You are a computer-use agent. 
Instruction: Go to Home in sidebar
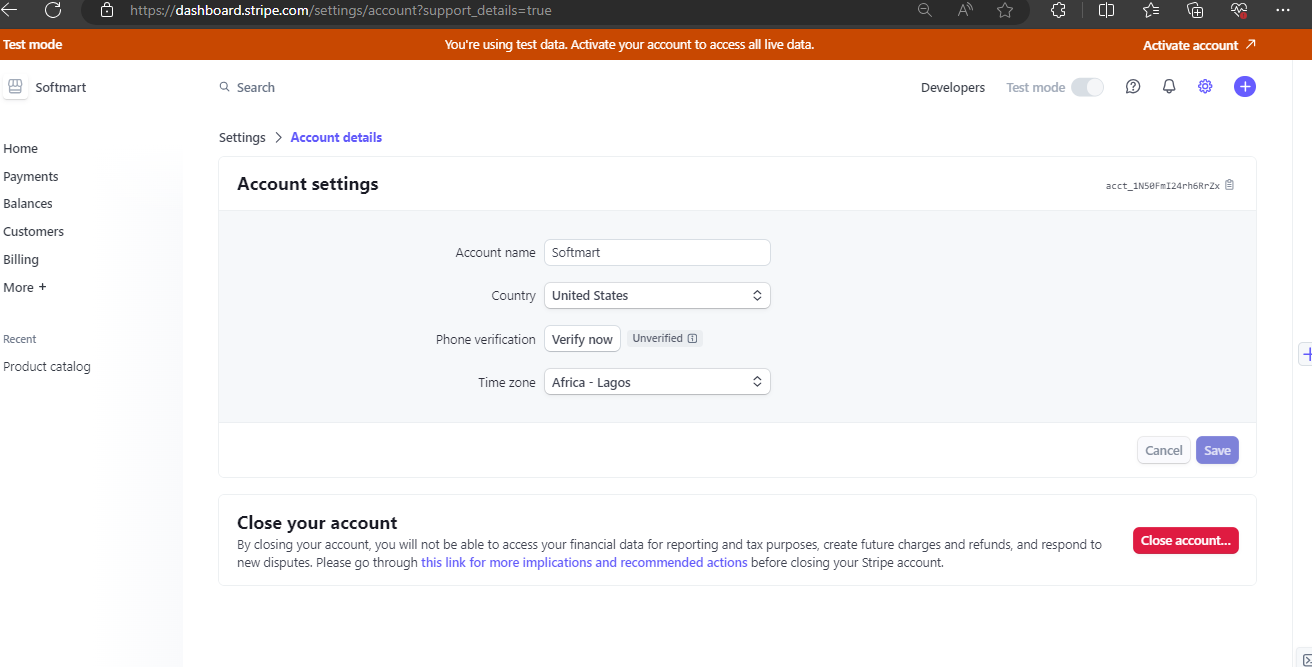pyautogui.click(x=20, y=148)
